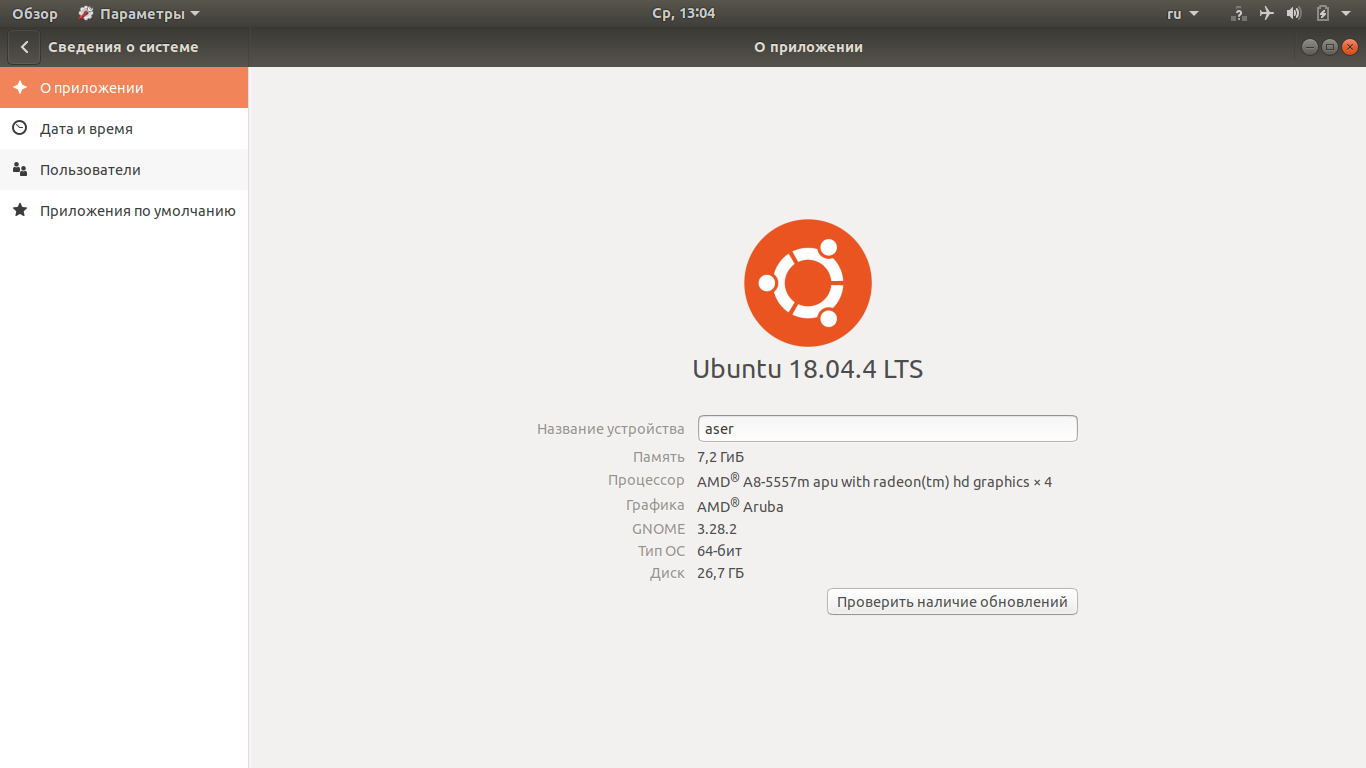Click the network status icon
The height and width of the screenshot is (768, 1366).
[x=1239, y=14]
